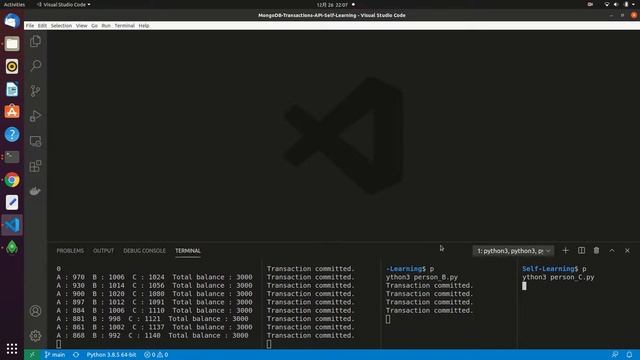Open Help from the dock
This screenshot has height=360, width=640.
click(x=12, y=134)
